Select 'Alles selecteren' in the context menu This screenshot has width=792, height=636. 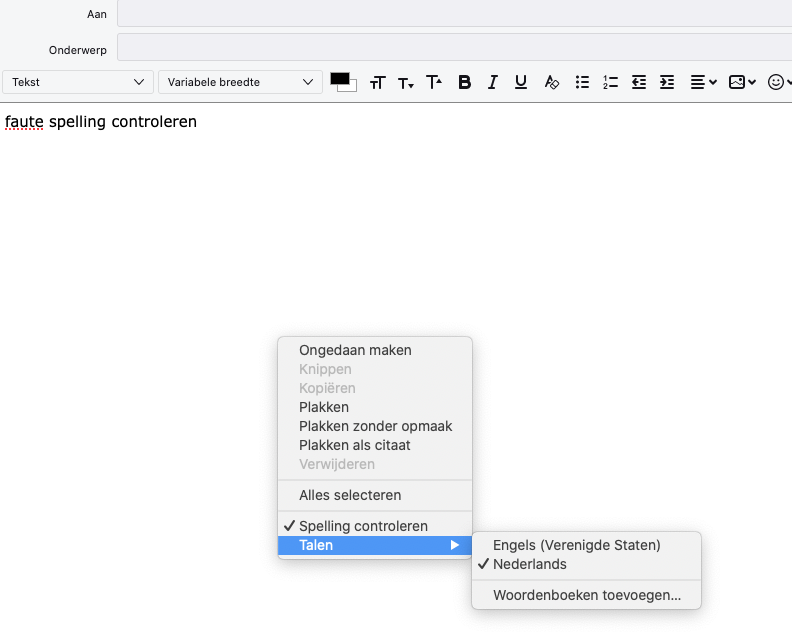click(x=350, y=495)
